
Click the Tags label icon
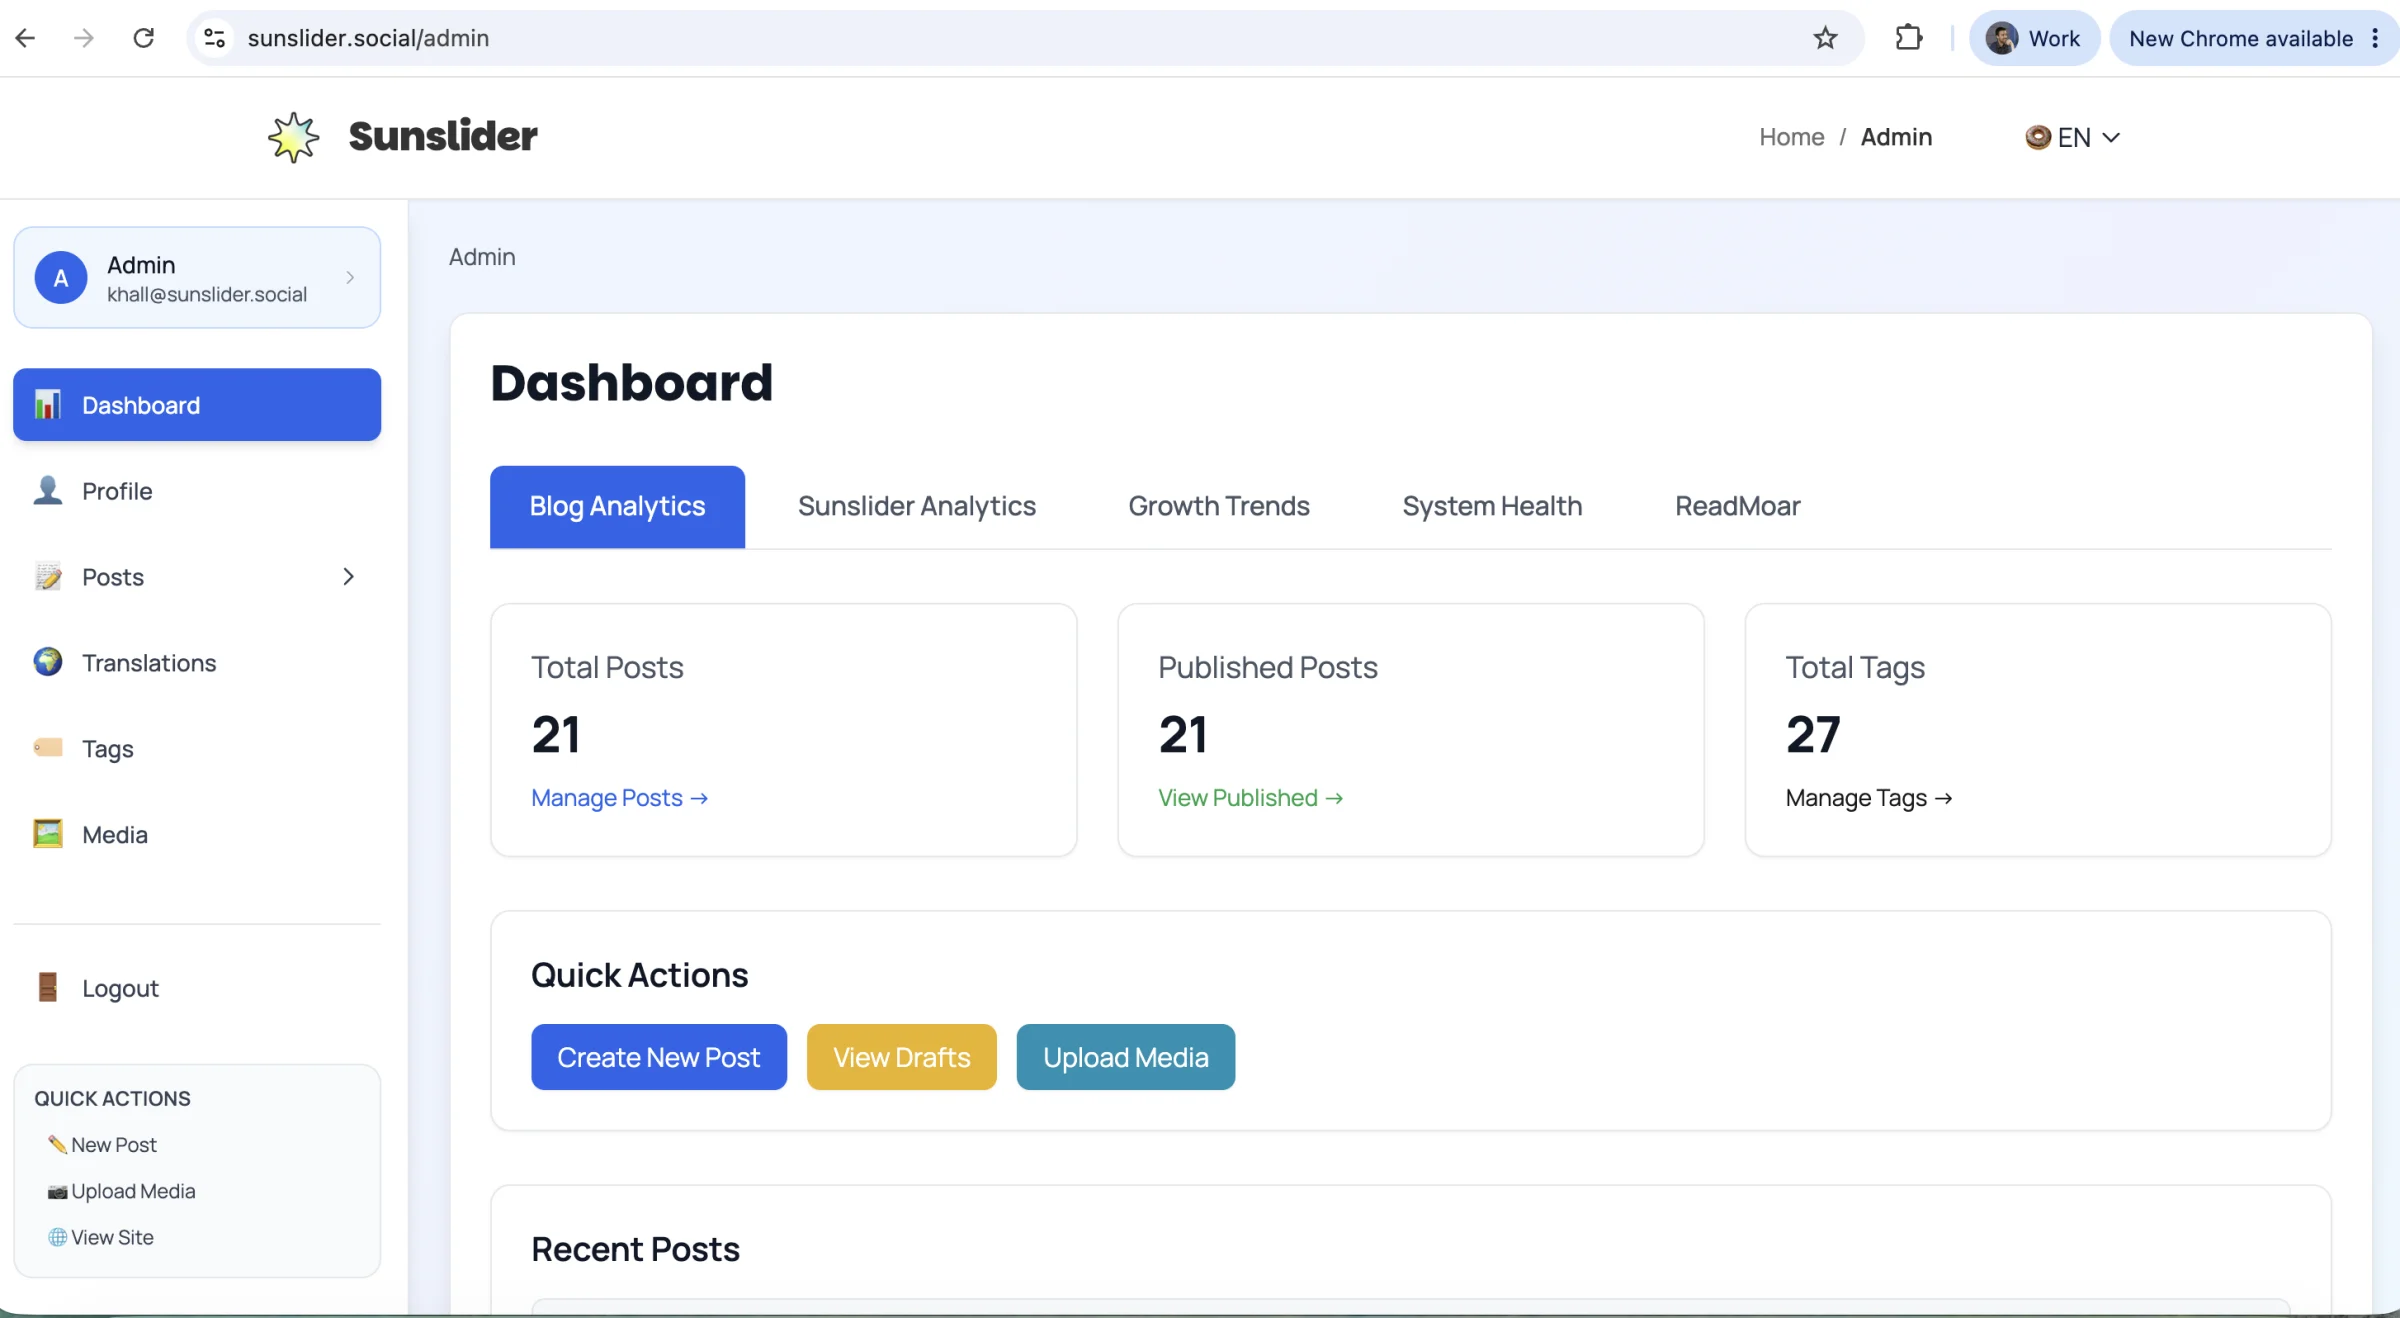tap(48, 747)
